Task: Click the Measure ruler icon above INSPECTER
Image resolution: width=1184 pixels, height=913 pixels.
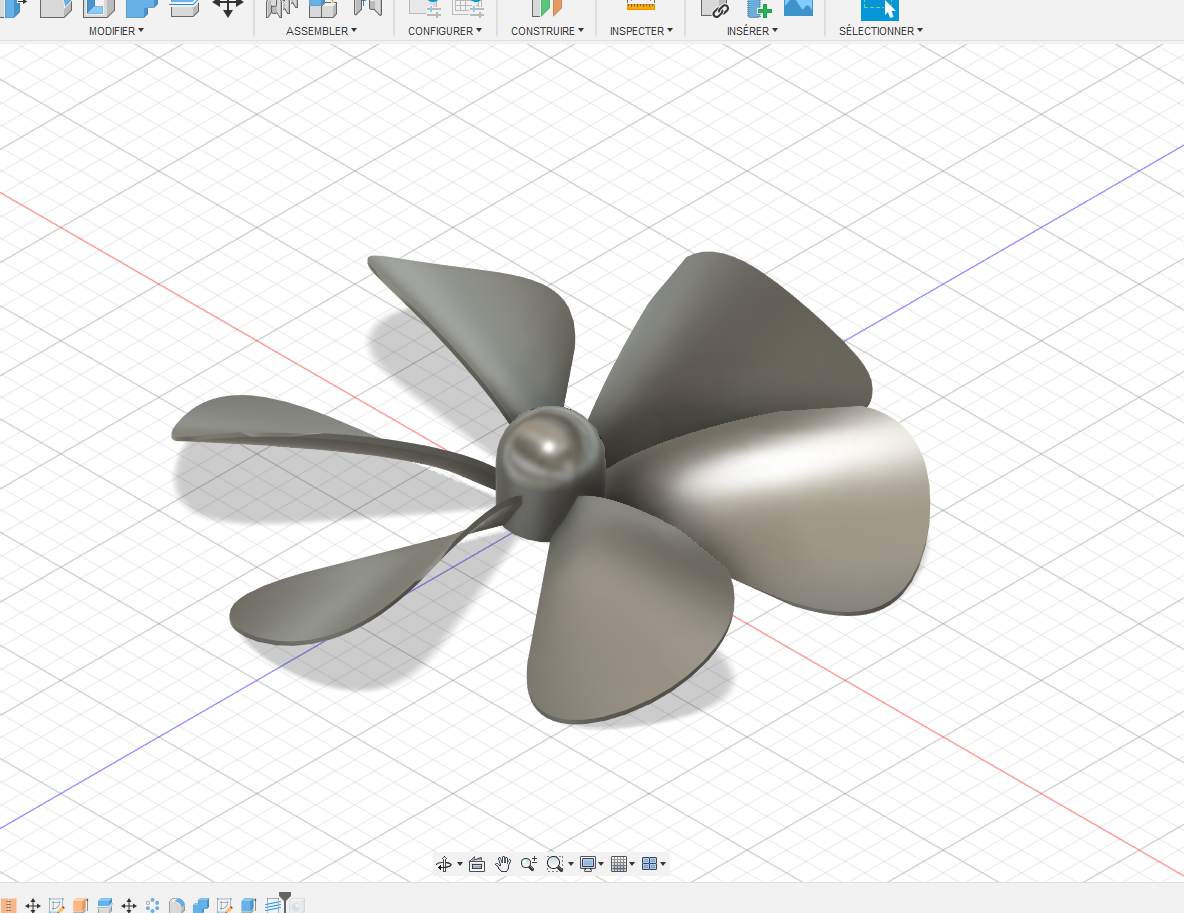Action: click(640, 6)
